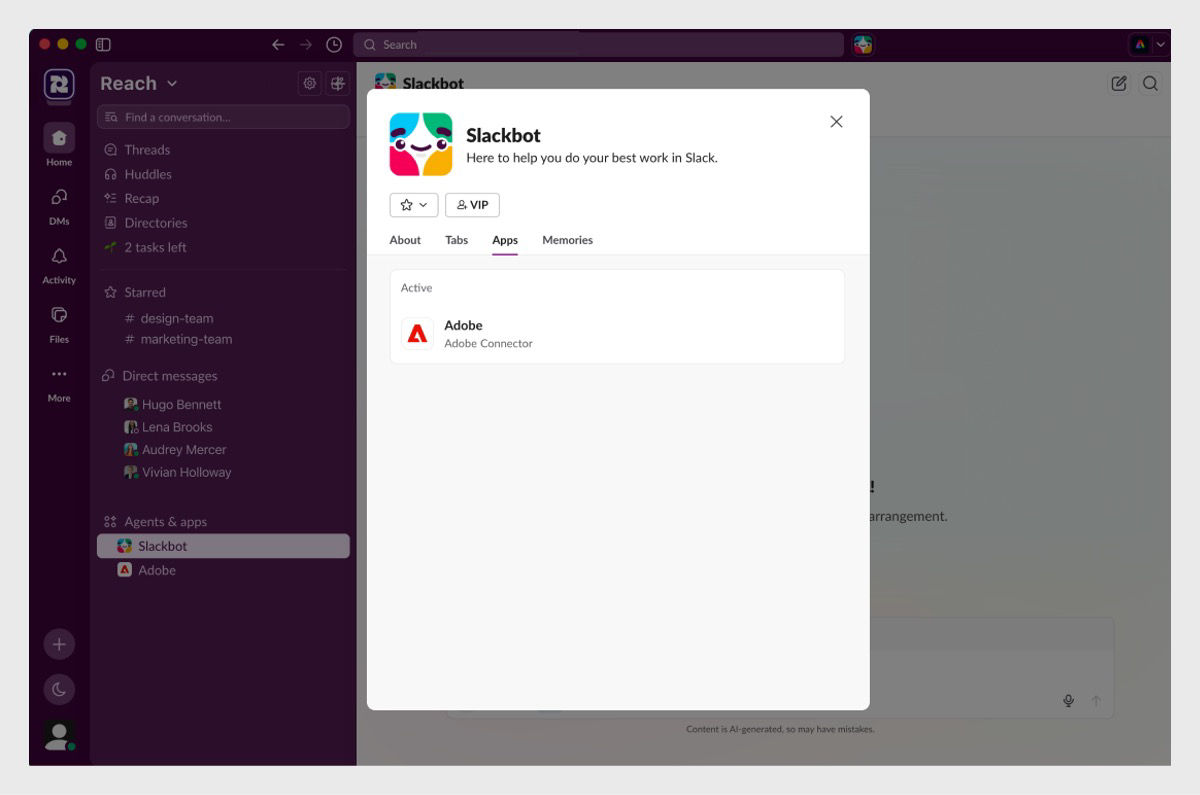Click the Find a conversation field
This screenshot has width=1200, height=795.
pyautogui.click(x=223, y=117)
